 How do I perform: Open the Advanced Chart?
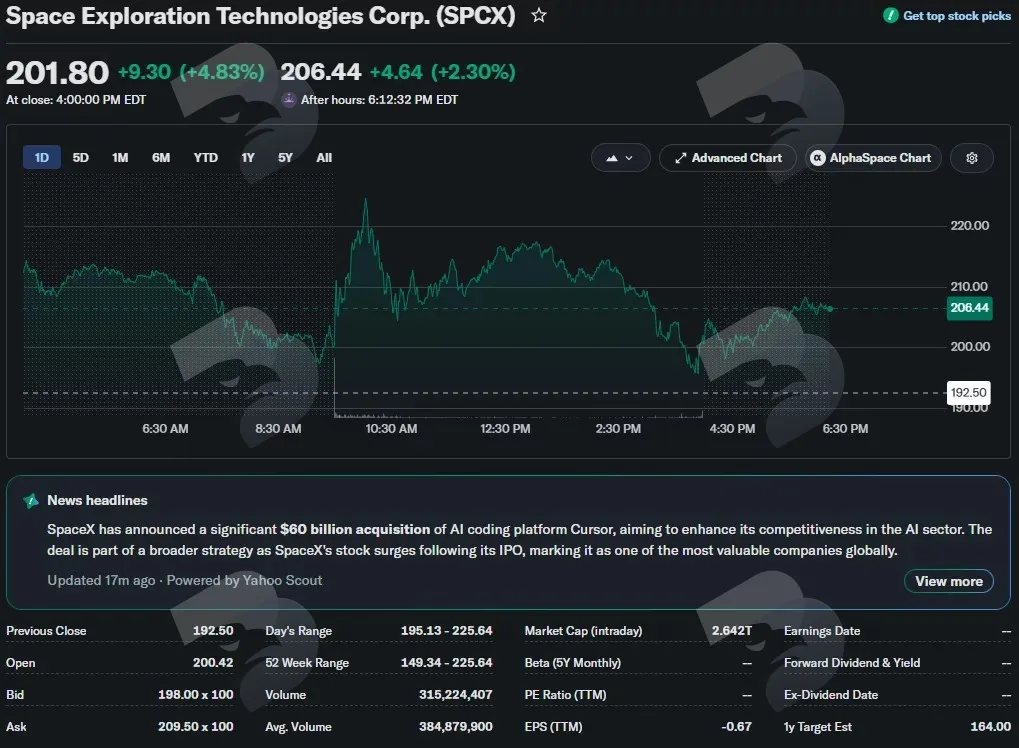728,158
